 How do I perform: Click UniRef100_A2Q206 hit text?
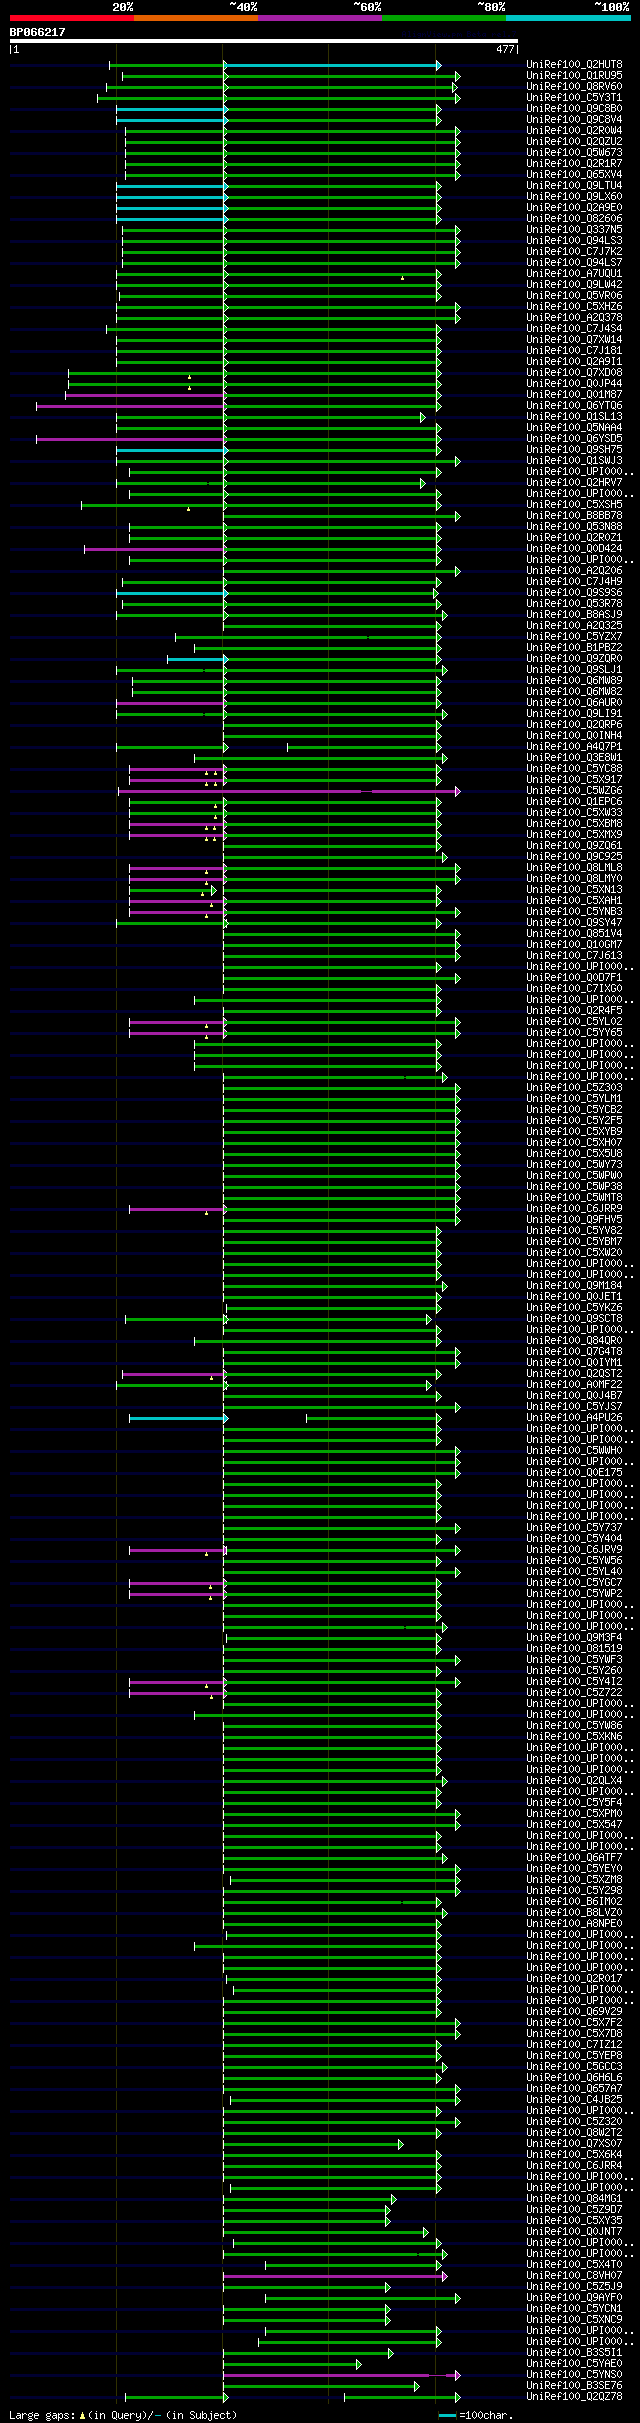click(574, 571)
